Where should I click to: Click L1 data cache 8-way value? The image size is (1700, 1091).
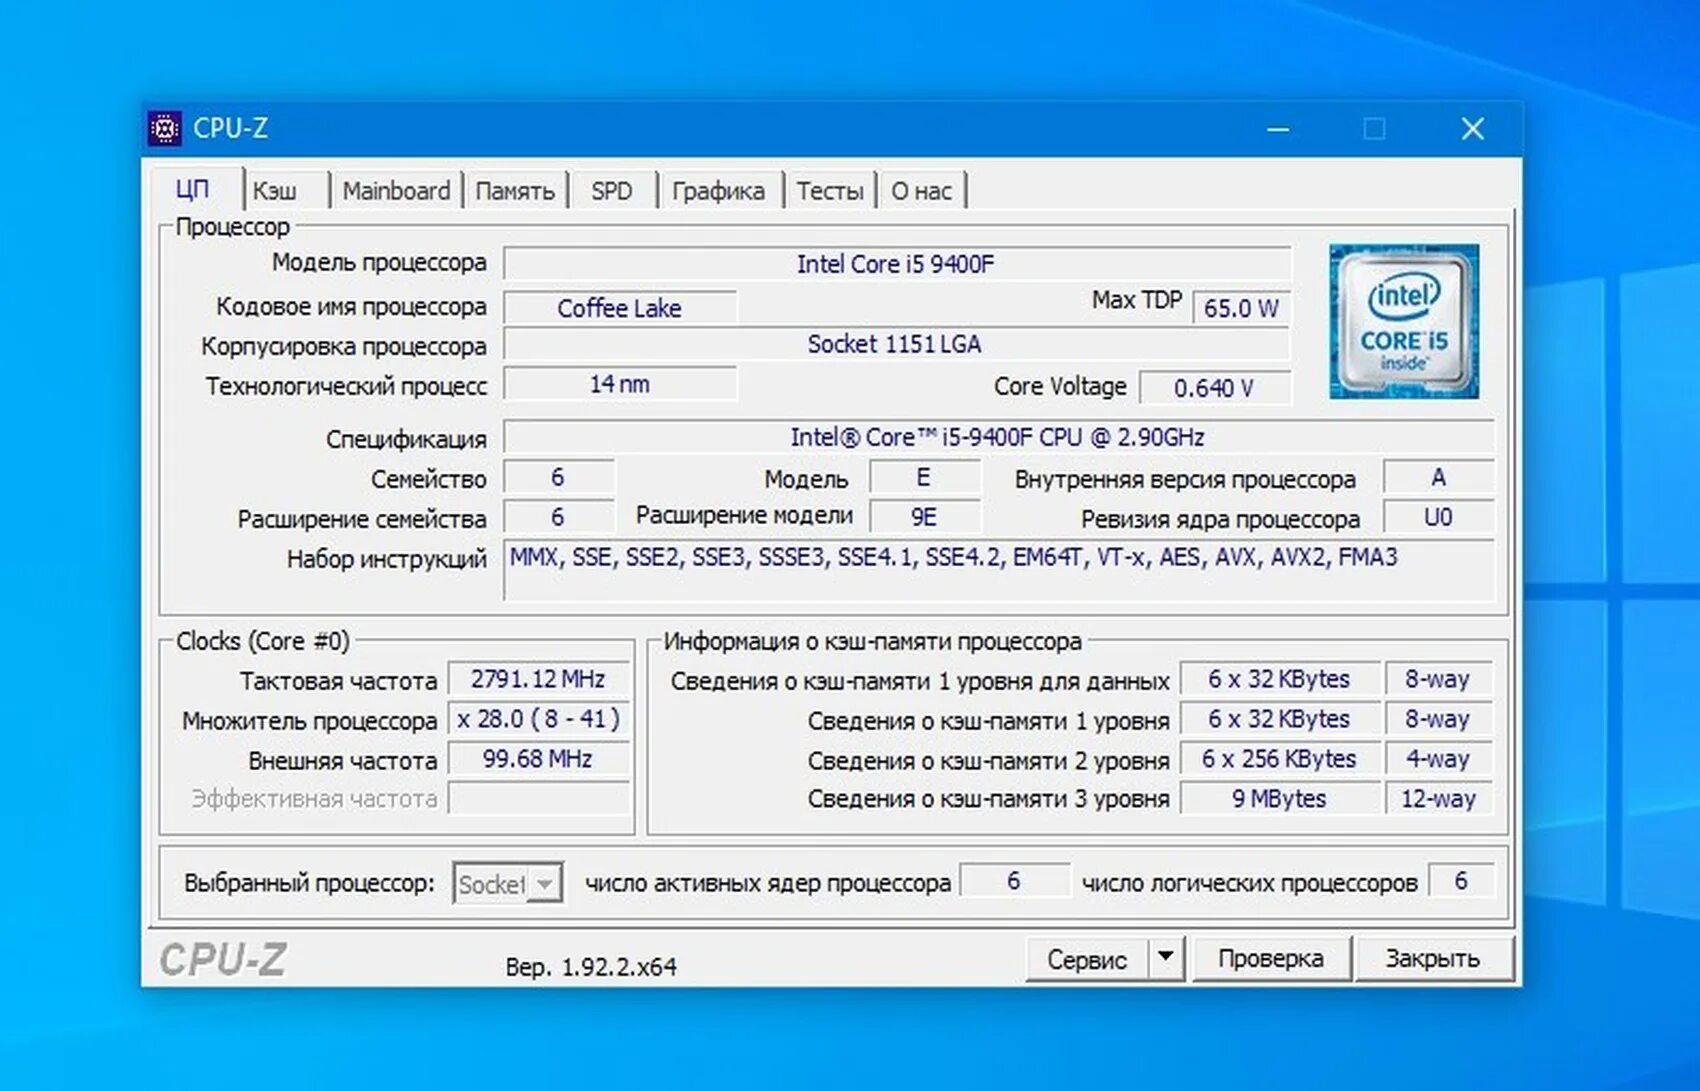1438,679
